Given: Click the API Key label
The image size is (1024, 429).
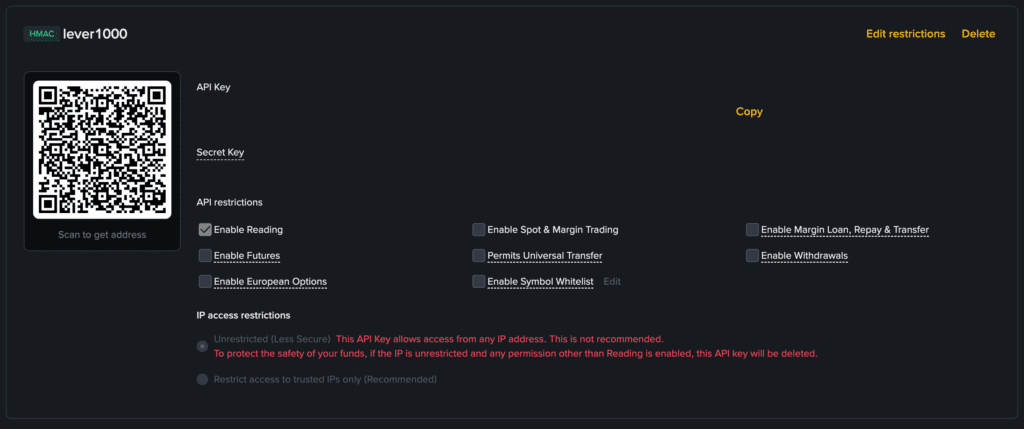Looking at the screenshot, I should pyautogui.click(x=214, y=87).
